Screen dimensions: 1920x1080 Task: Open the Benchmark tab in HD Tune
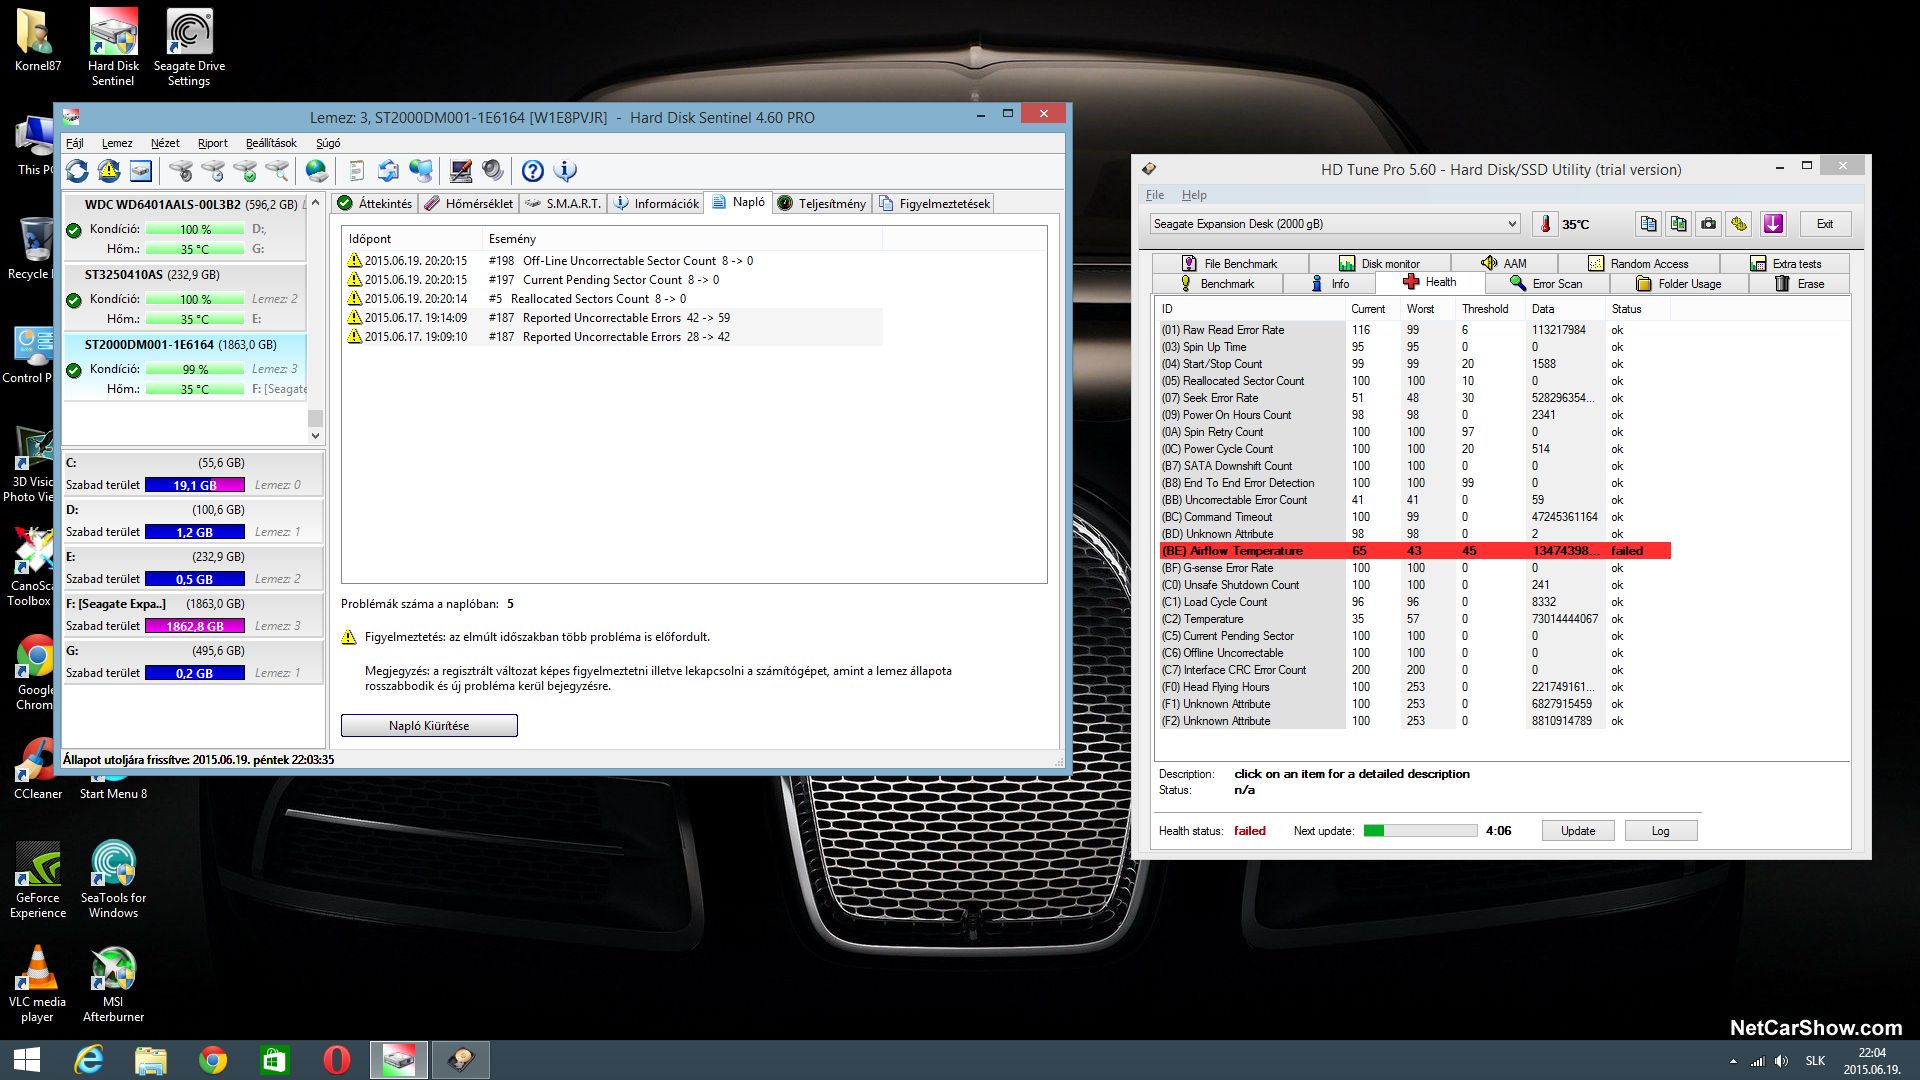[1217, 284]
